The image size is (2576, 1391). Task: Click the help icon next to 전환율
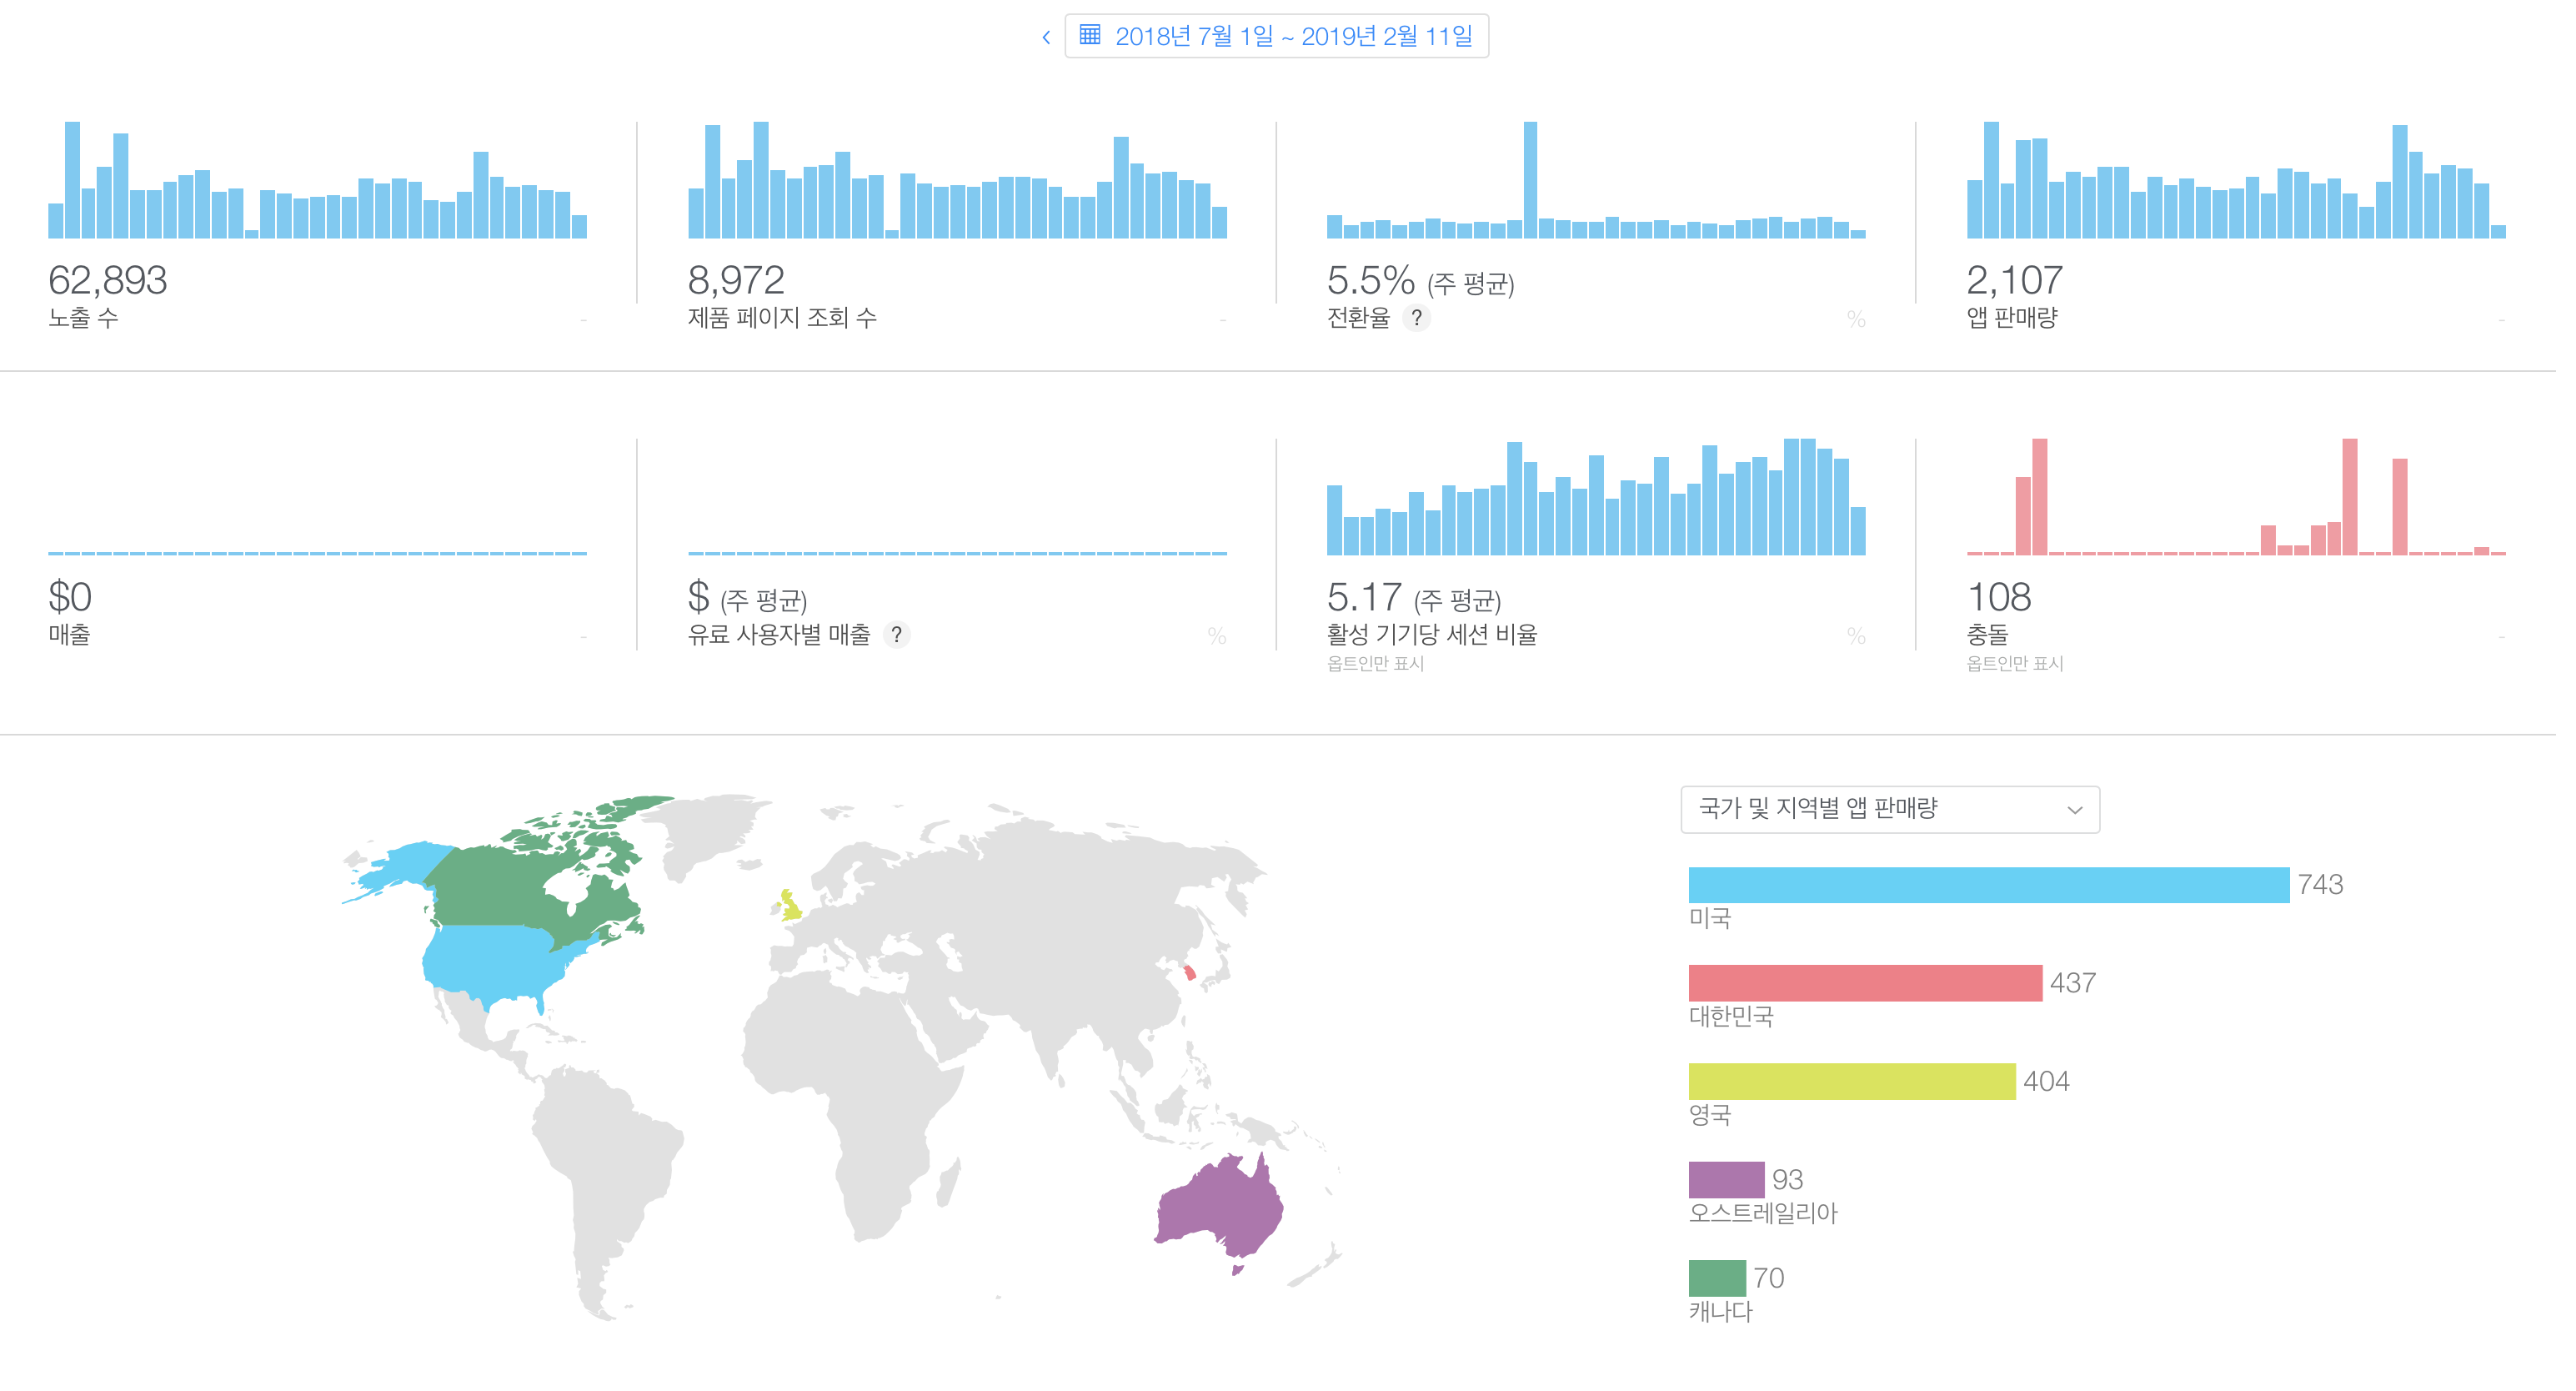click(1416, 318)
